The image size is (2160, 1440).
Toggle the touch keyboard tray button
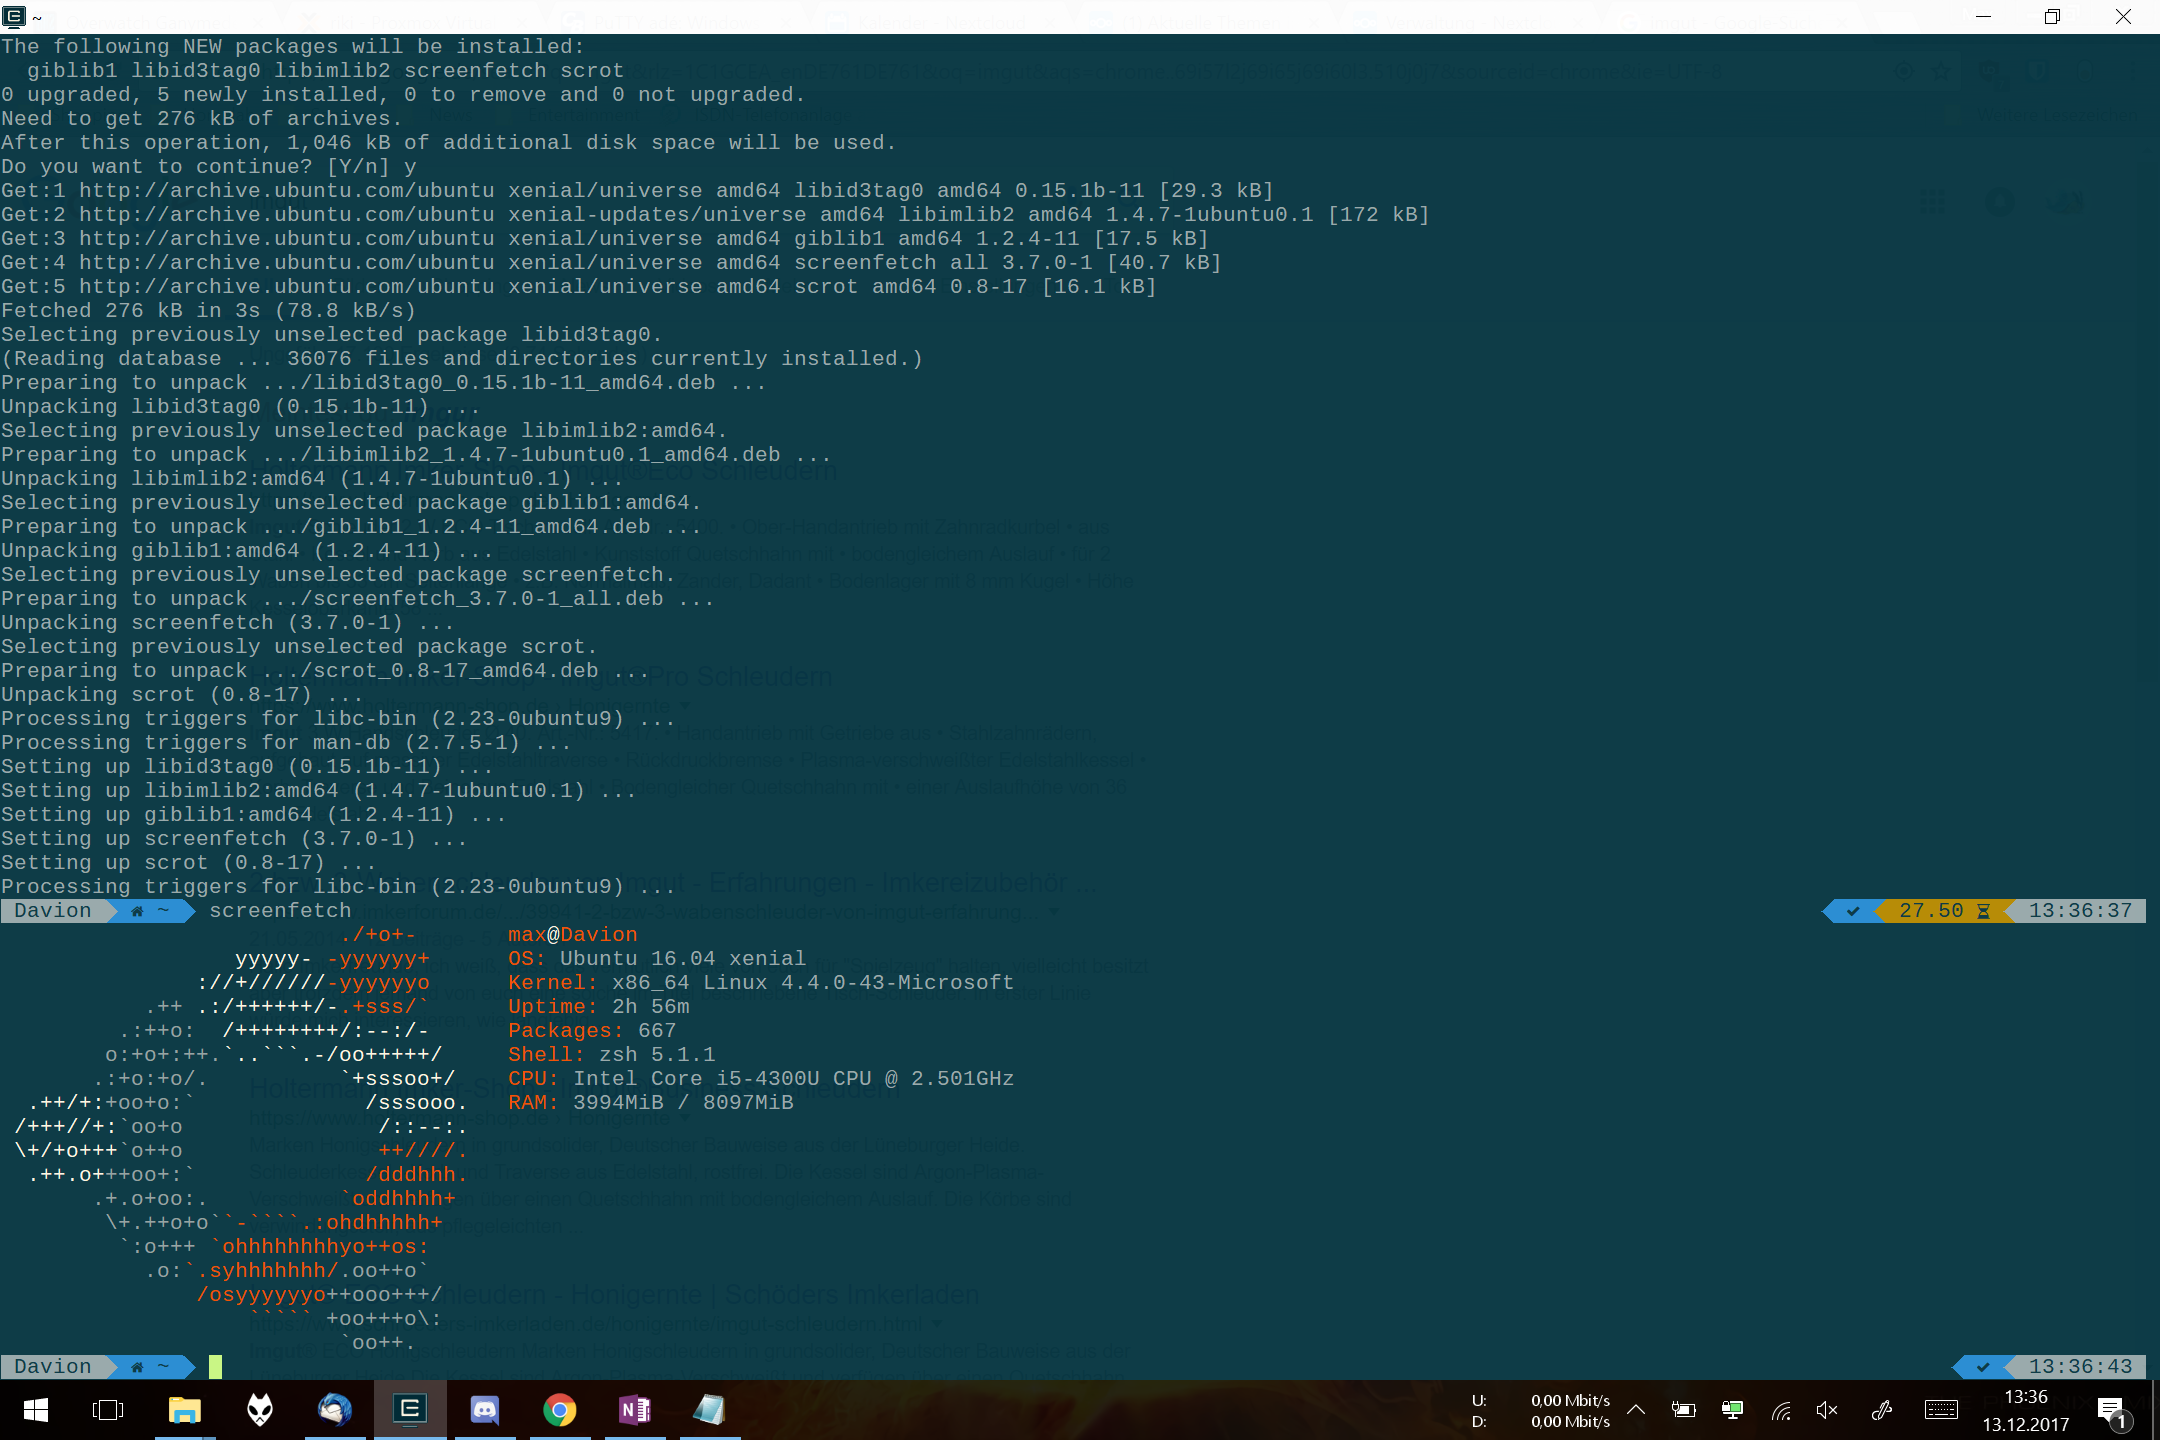1941,1410
